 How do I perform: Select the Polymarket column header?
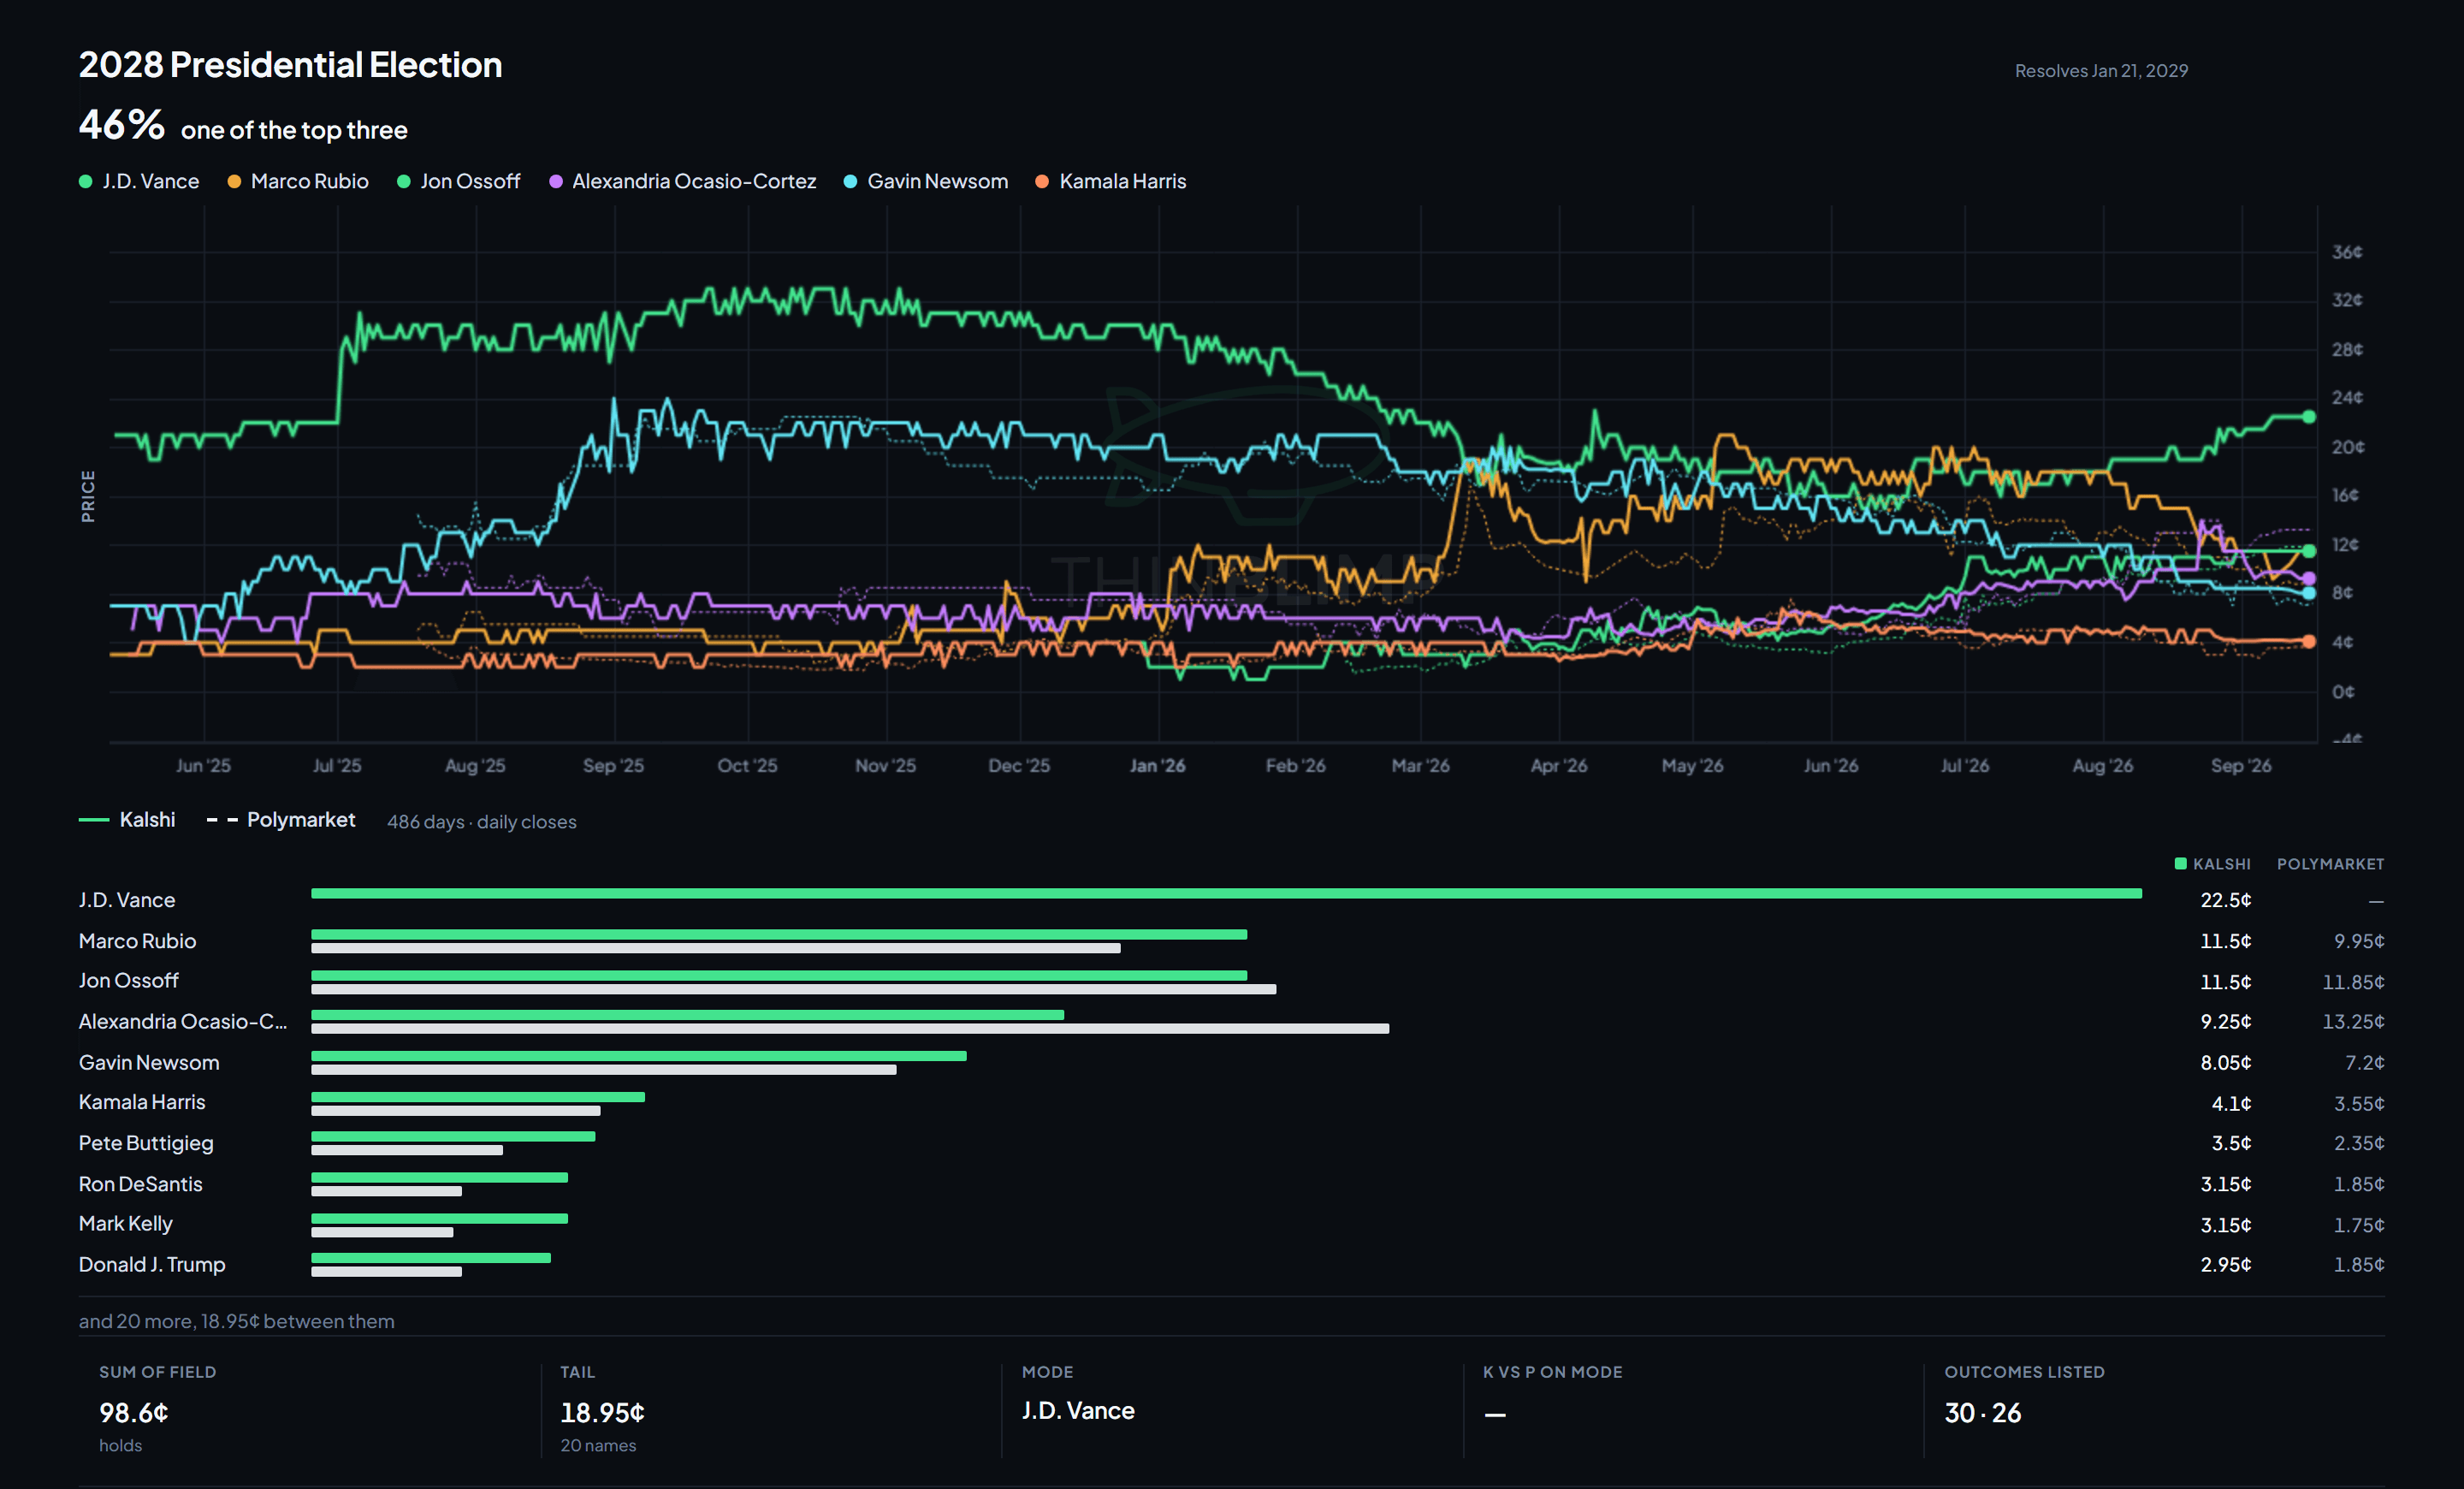coord(2330,864)
